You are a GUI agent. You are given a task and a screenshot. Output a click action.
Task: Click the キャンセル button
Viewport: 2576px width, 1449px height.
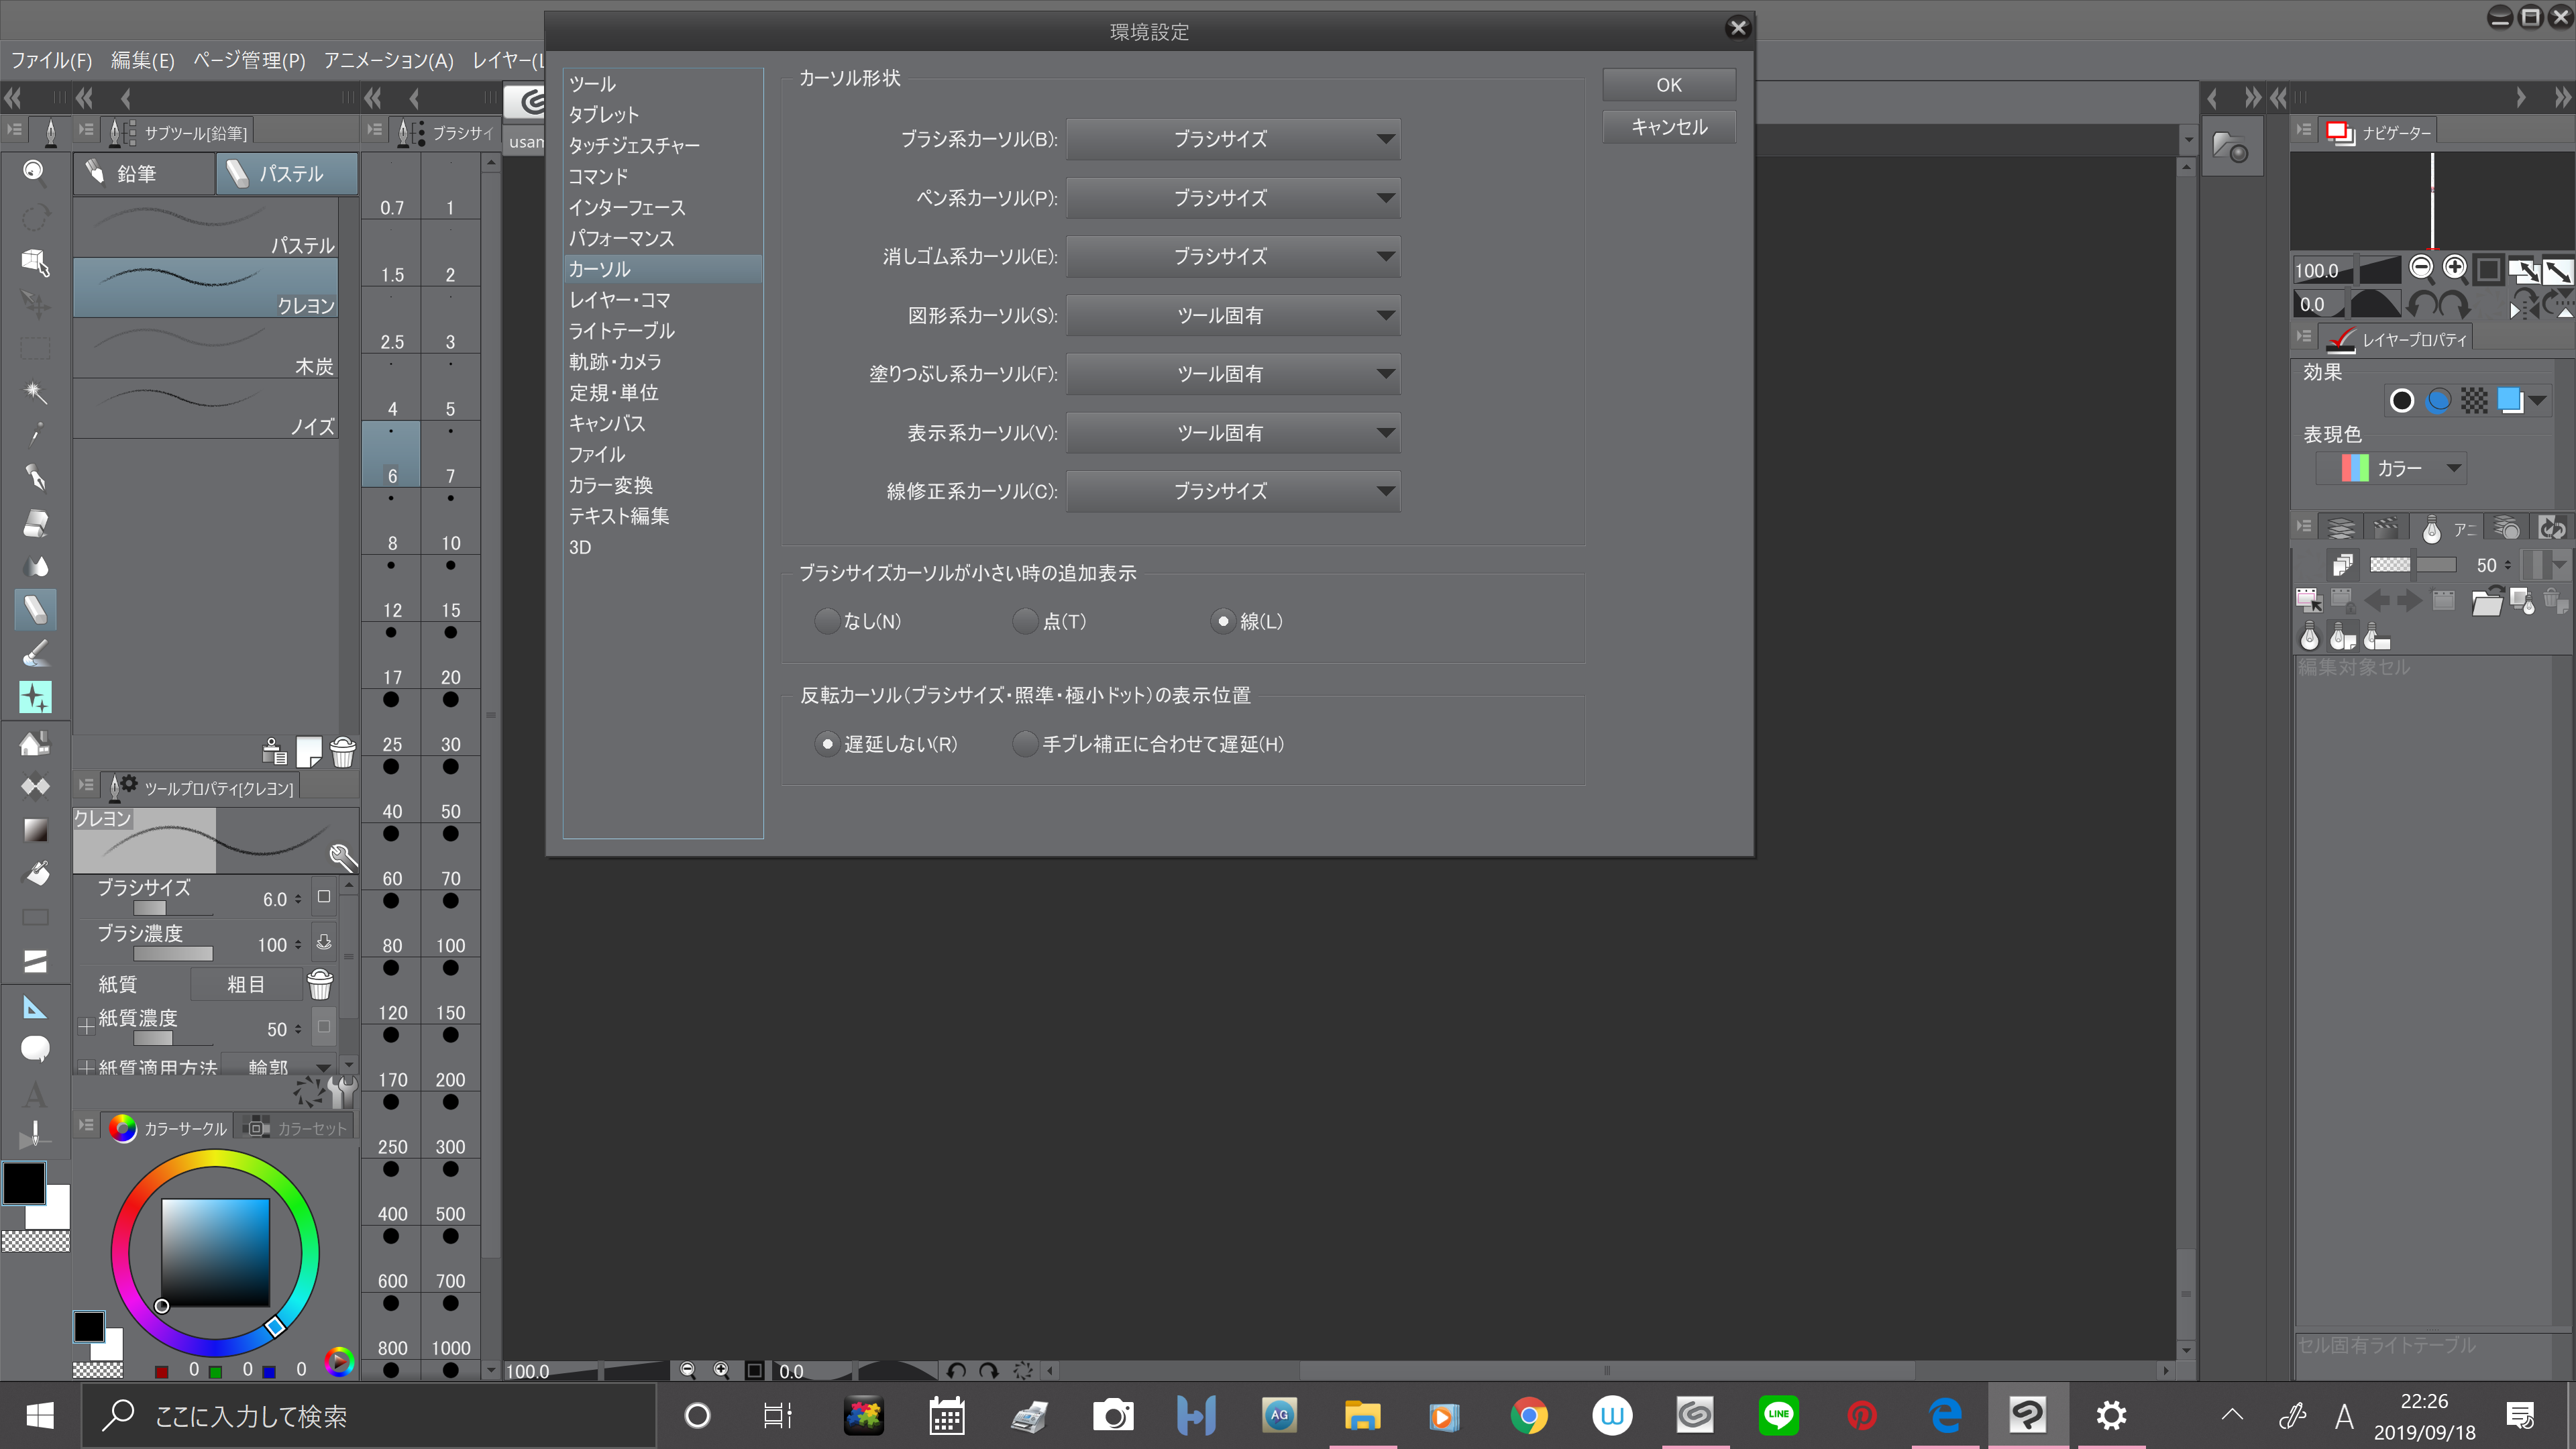pyautogui.click(x=1668, y=127)
